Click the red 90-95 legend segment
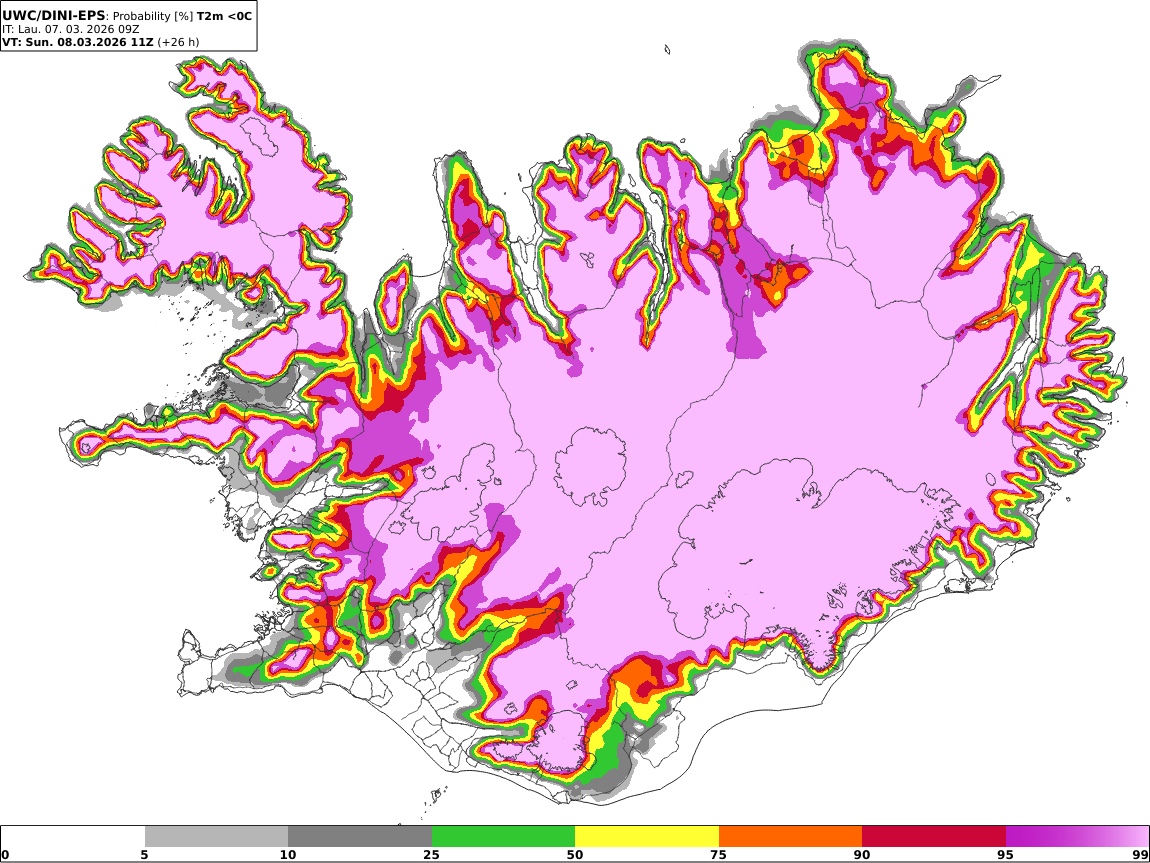Screen dimensions: 1150x863 tap(934, 836)
